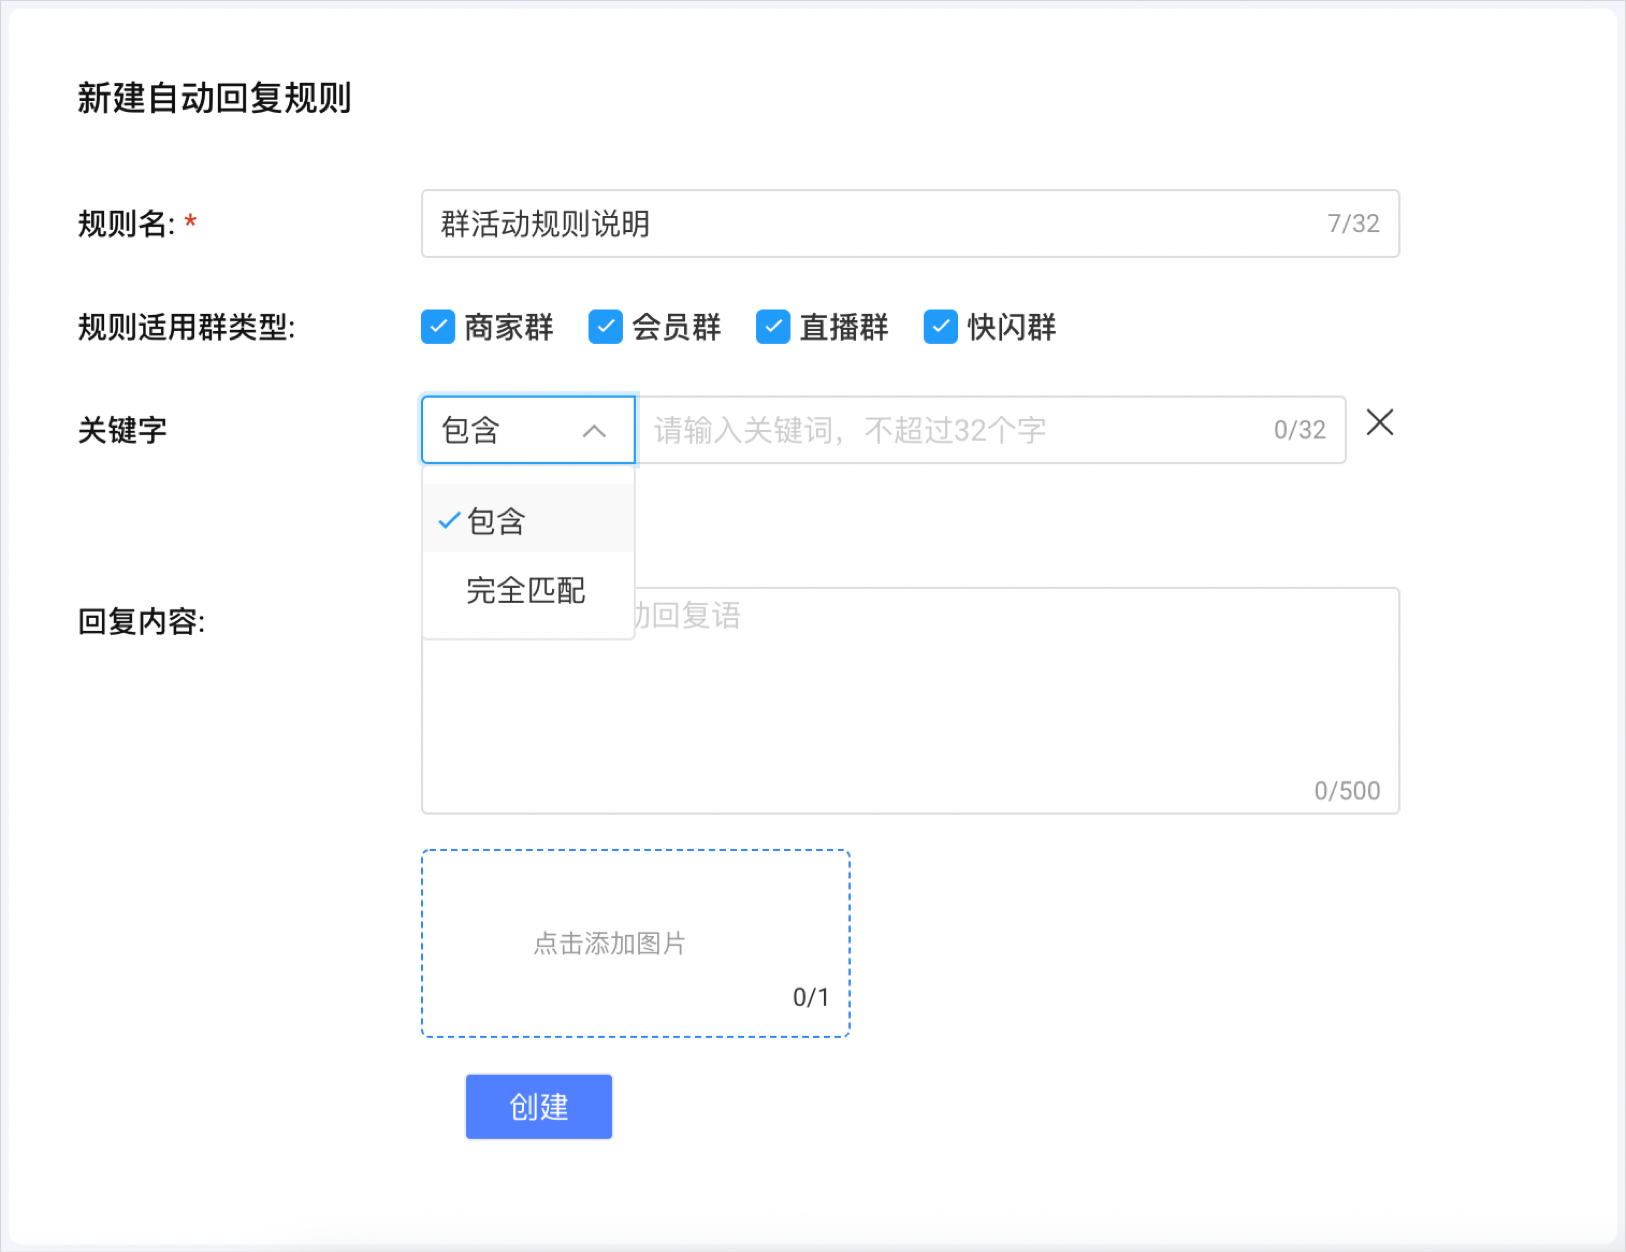Click the keyword input field
The width and height of the screenshot is (1626, 1252).
pos(991,430)
